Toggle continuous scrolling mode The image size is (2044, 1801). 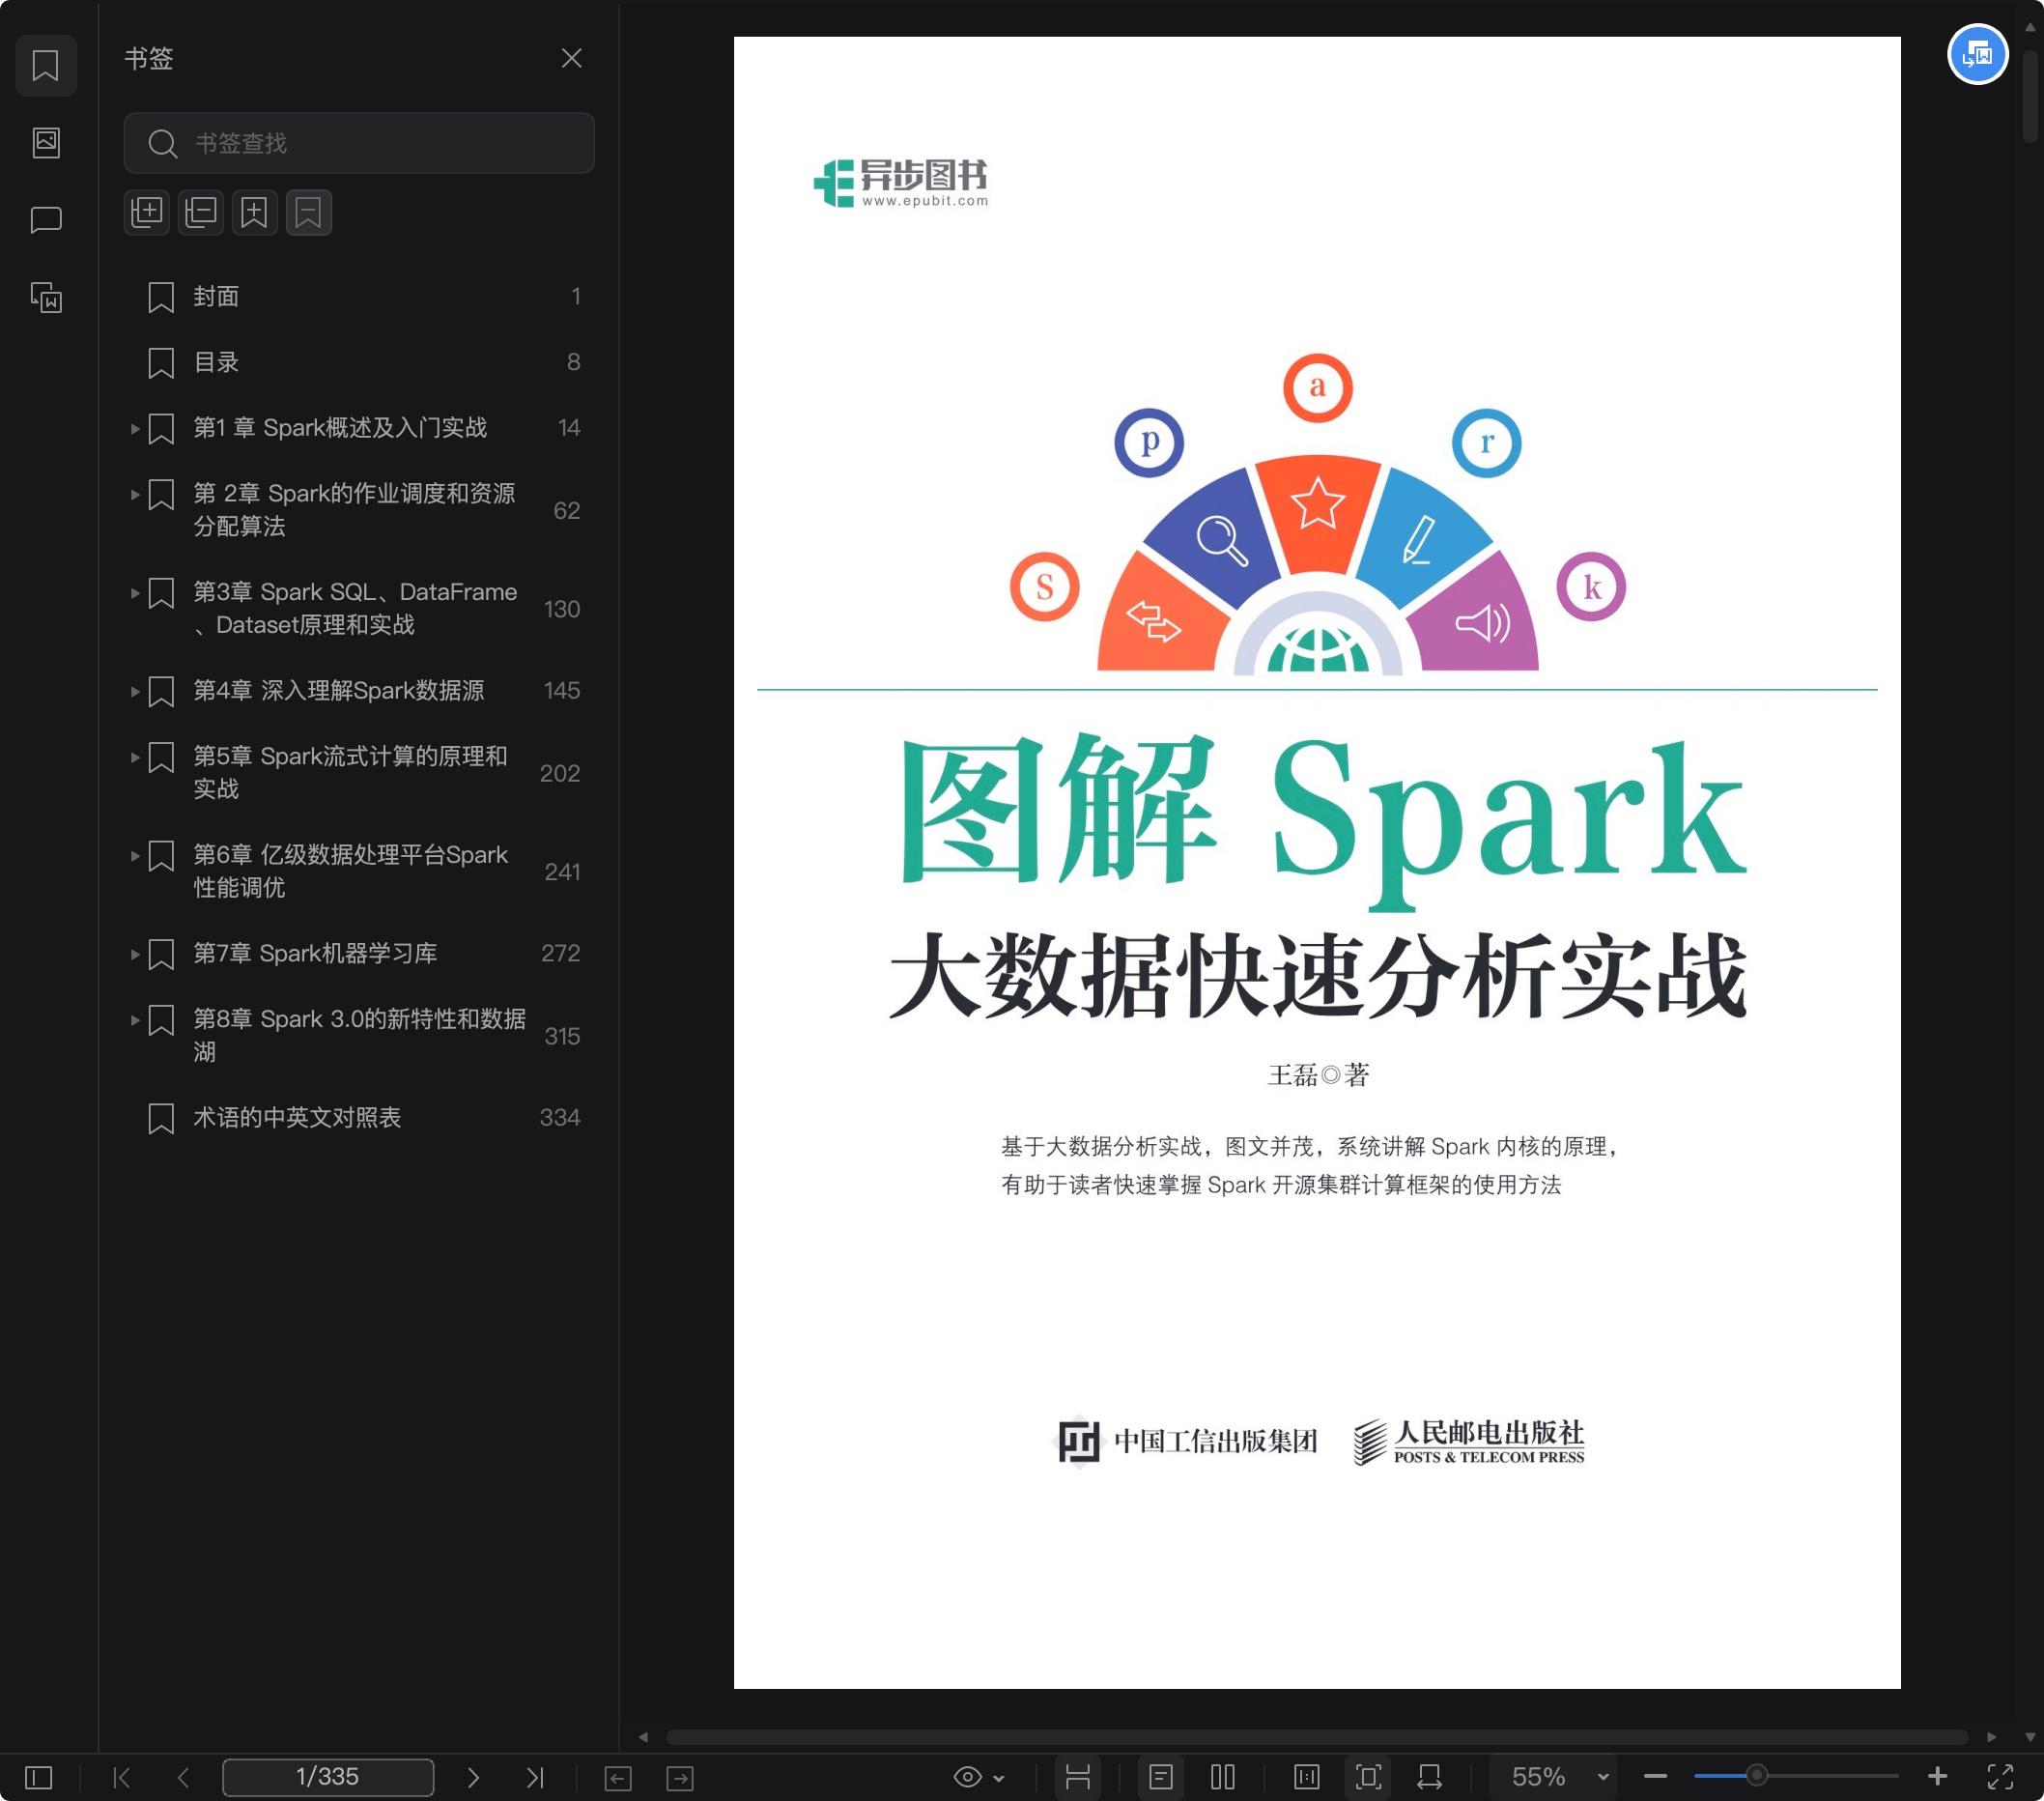click(1078, 1777)
